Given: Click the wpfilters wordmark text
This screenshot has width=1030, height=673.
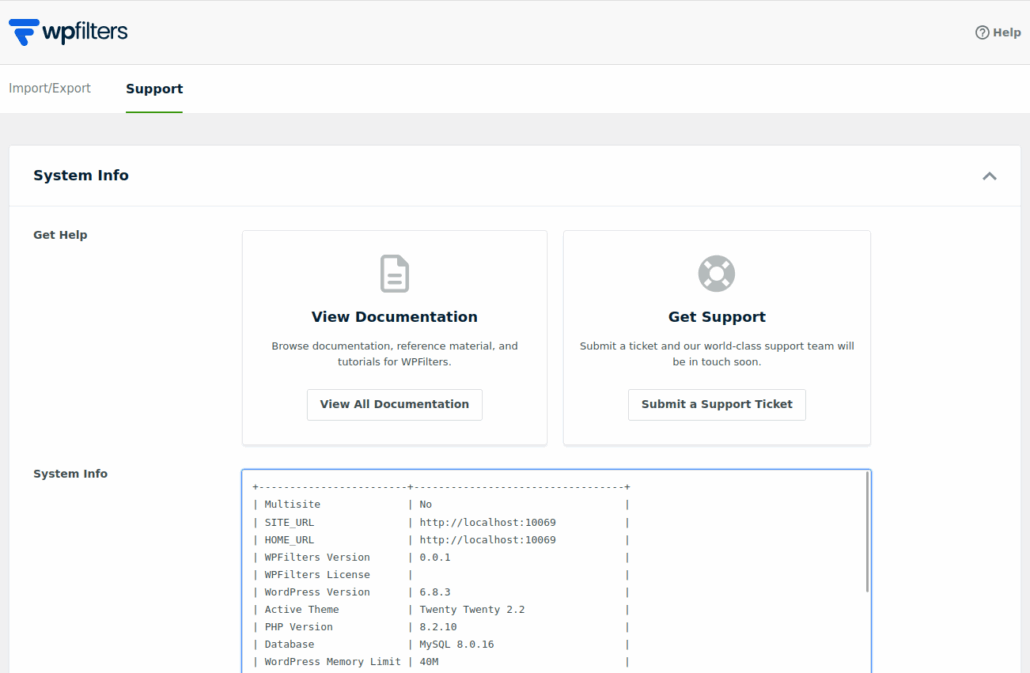Looking at the screenshot, I should (x=85, y=32).
